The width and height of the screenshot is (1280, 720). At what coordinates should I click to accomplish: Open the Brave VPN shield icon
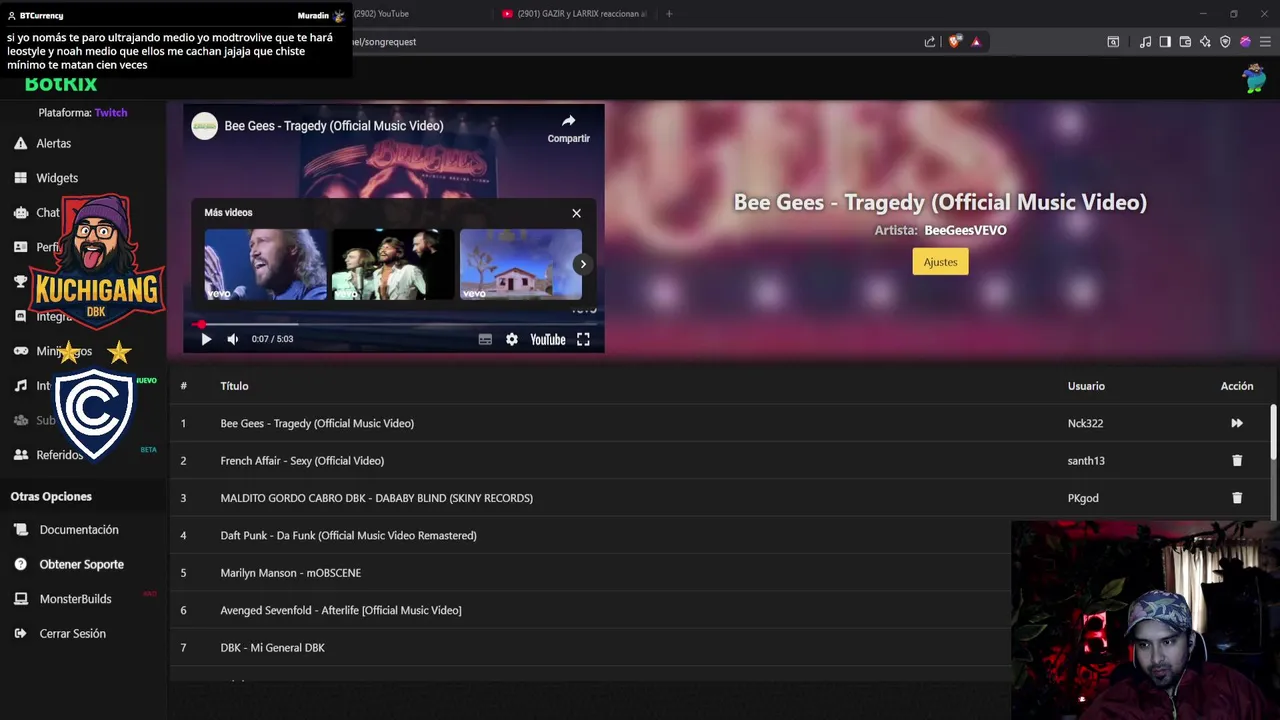(x=1225, y=42)
